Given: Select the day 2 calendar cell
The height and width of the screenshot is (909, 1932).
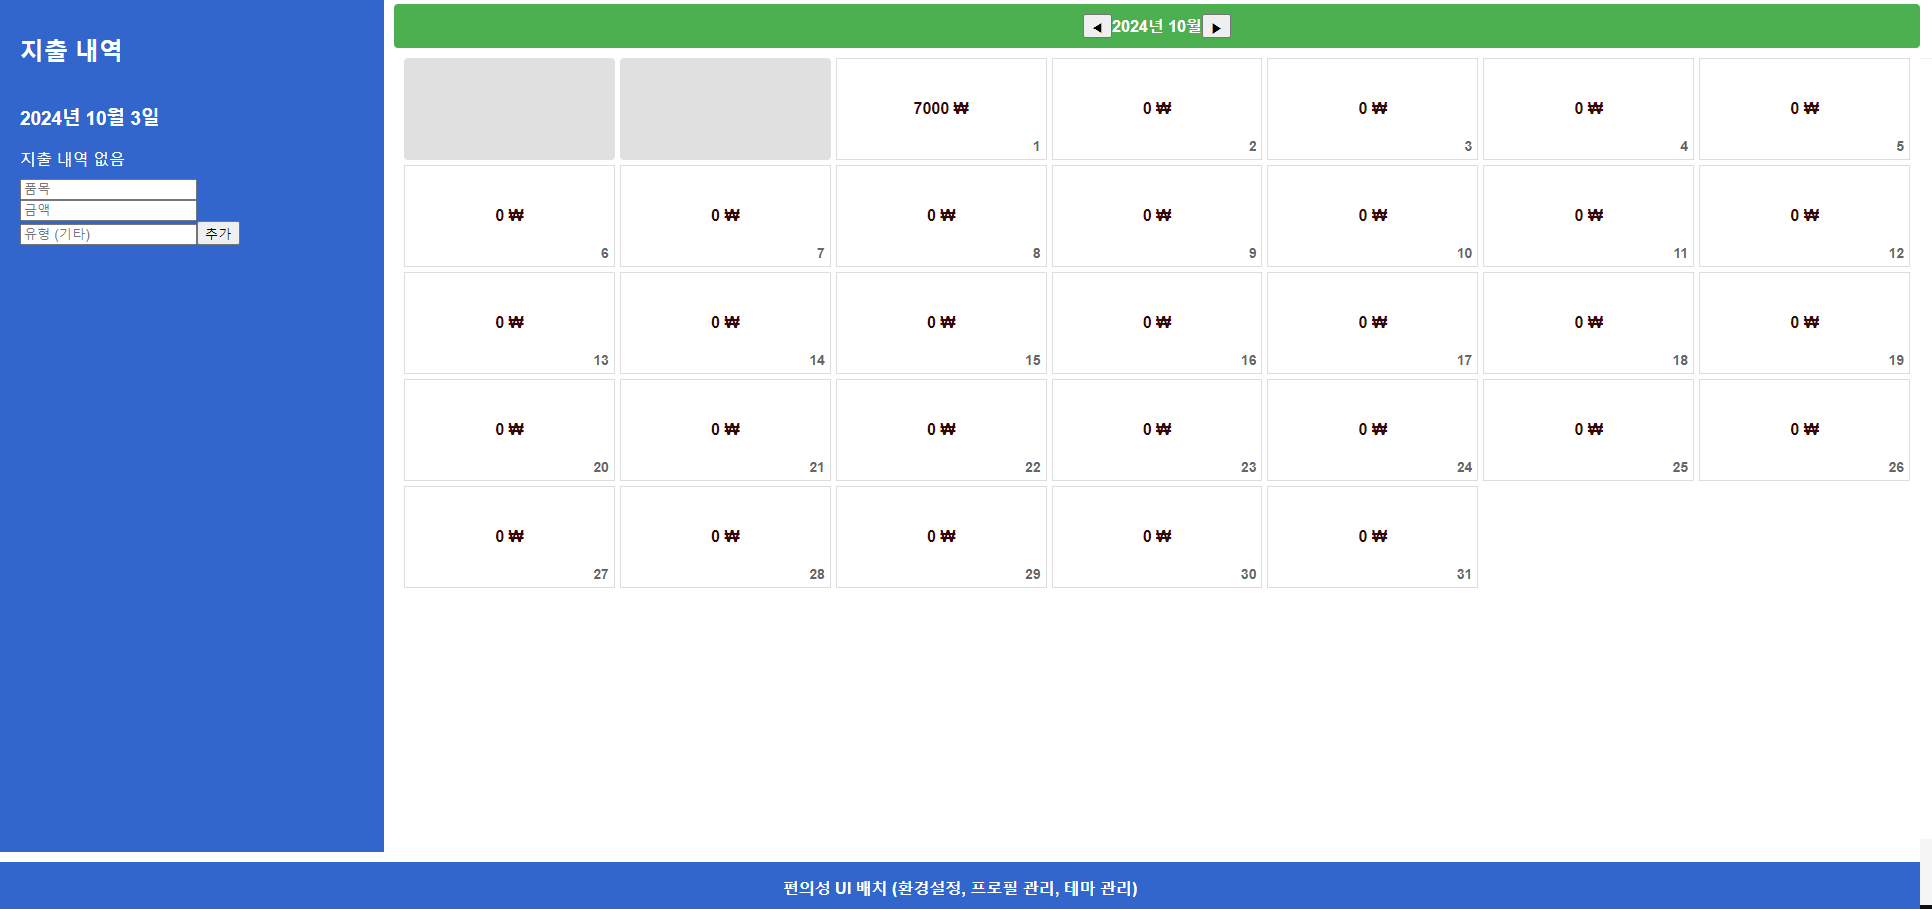Looking at the screenshot, I should (x=1157, y=109).
